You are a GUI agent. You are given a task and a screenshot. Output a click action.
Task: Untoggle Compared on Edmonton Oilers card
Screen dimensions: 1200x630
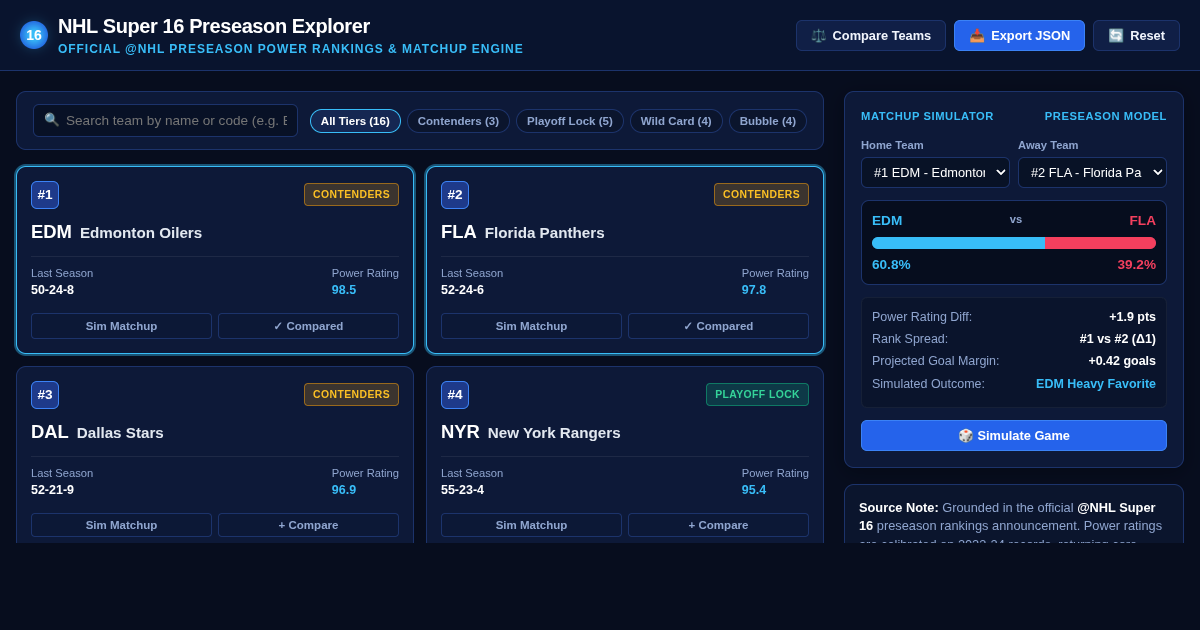click(308, 326)
